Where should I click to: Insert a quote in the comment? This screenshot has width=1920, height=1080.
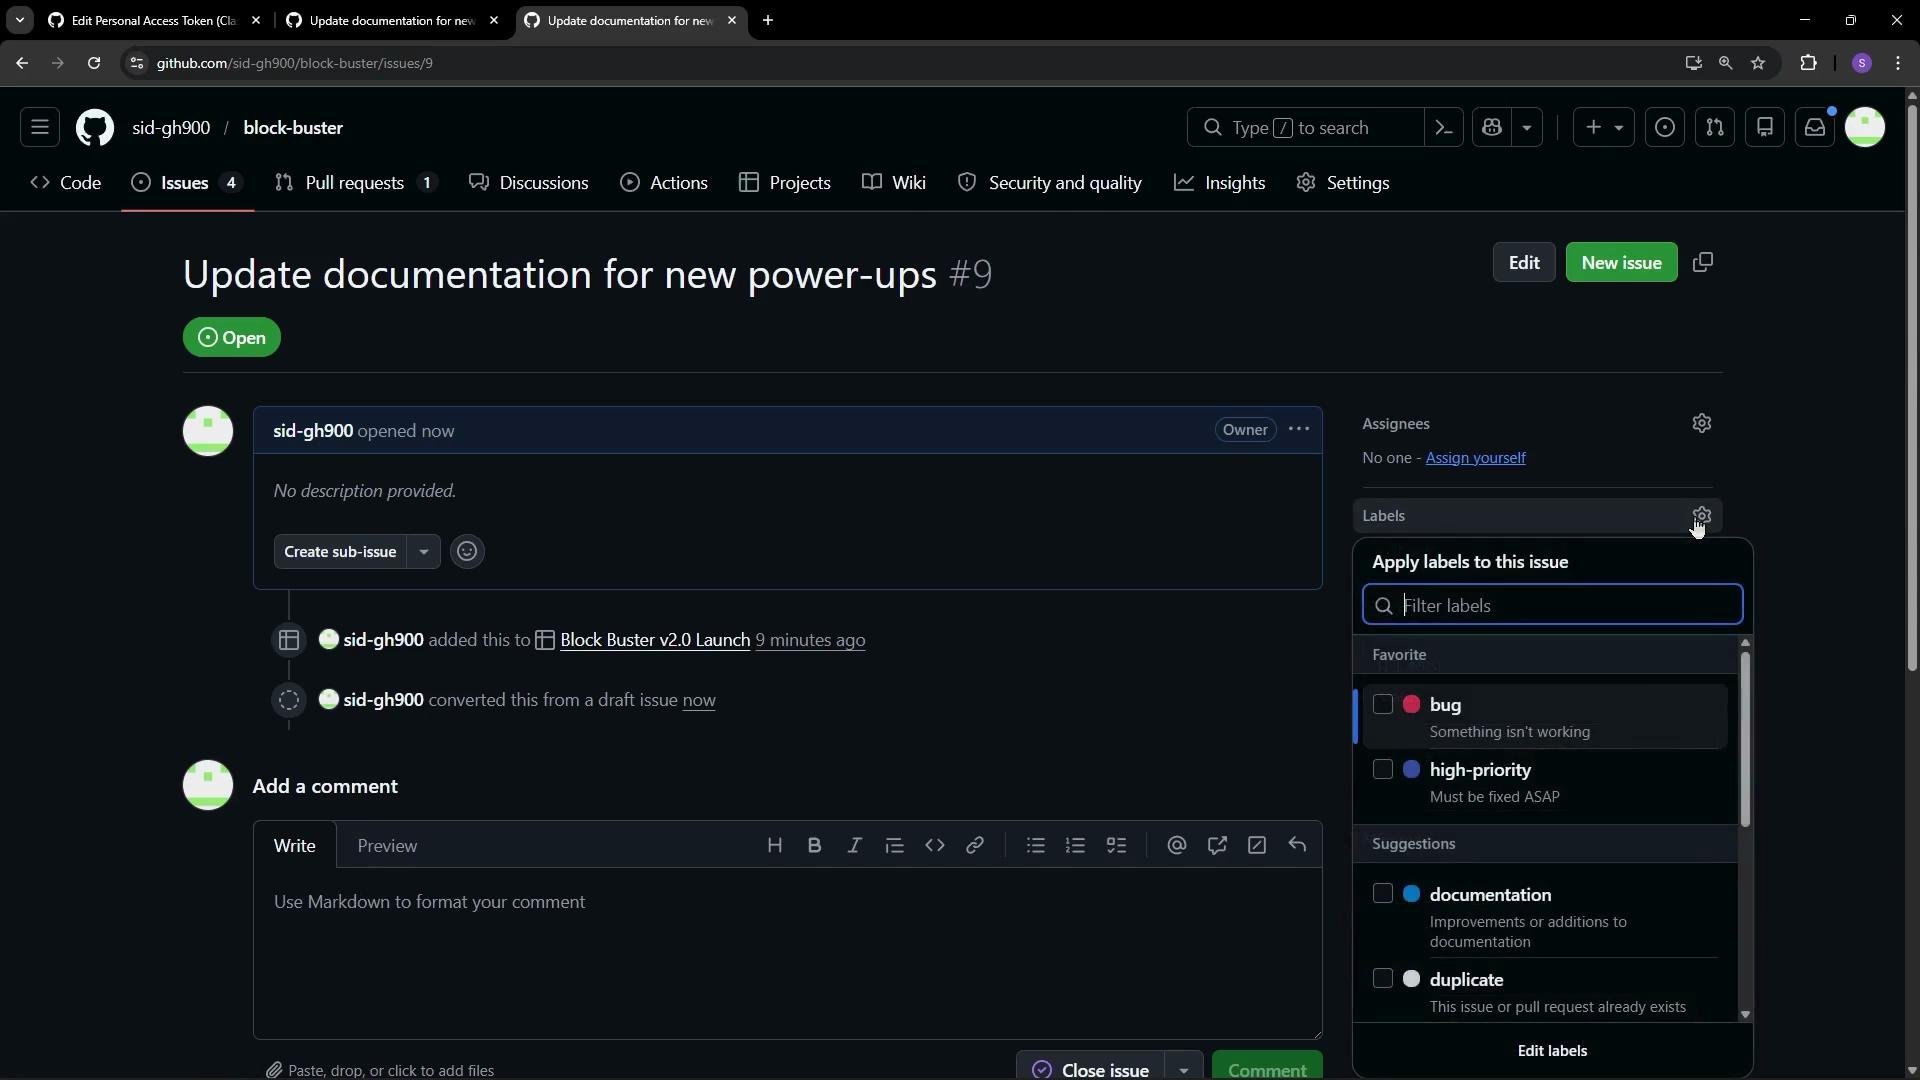tap(895, 846)
